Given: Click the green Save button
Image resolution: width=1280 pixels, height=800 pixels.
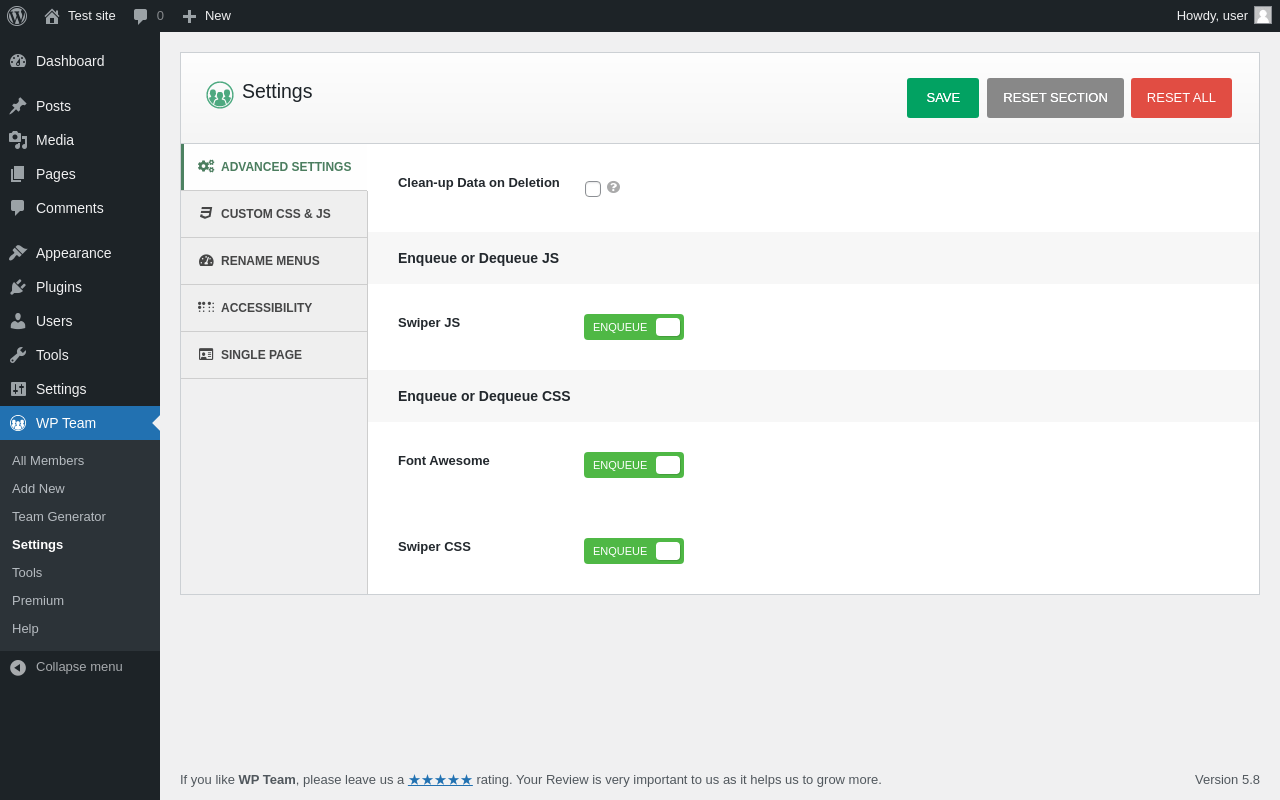Looking at the screenshot, I should 943,98.
